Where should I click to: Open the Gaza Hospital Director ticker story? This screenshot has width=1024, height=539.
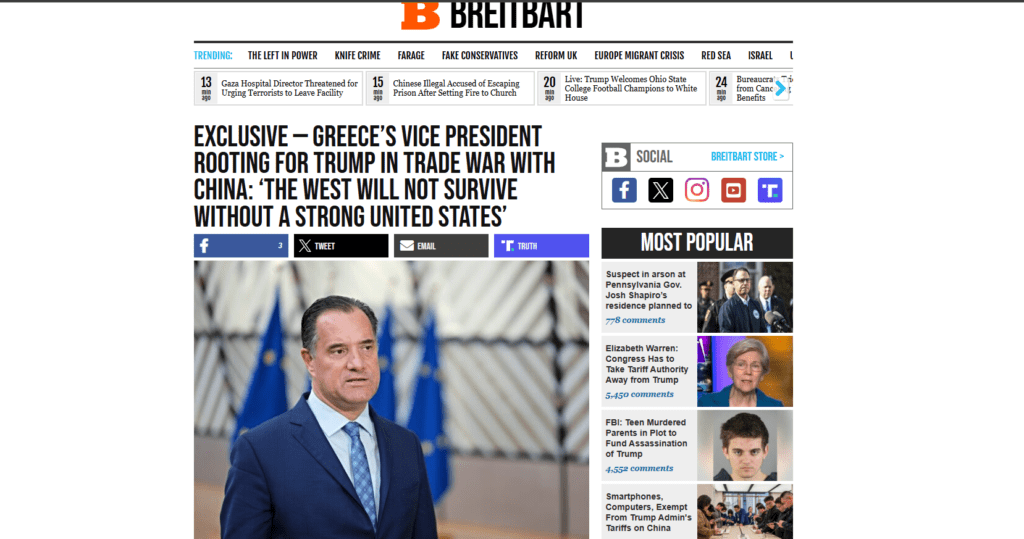[289, 88]
